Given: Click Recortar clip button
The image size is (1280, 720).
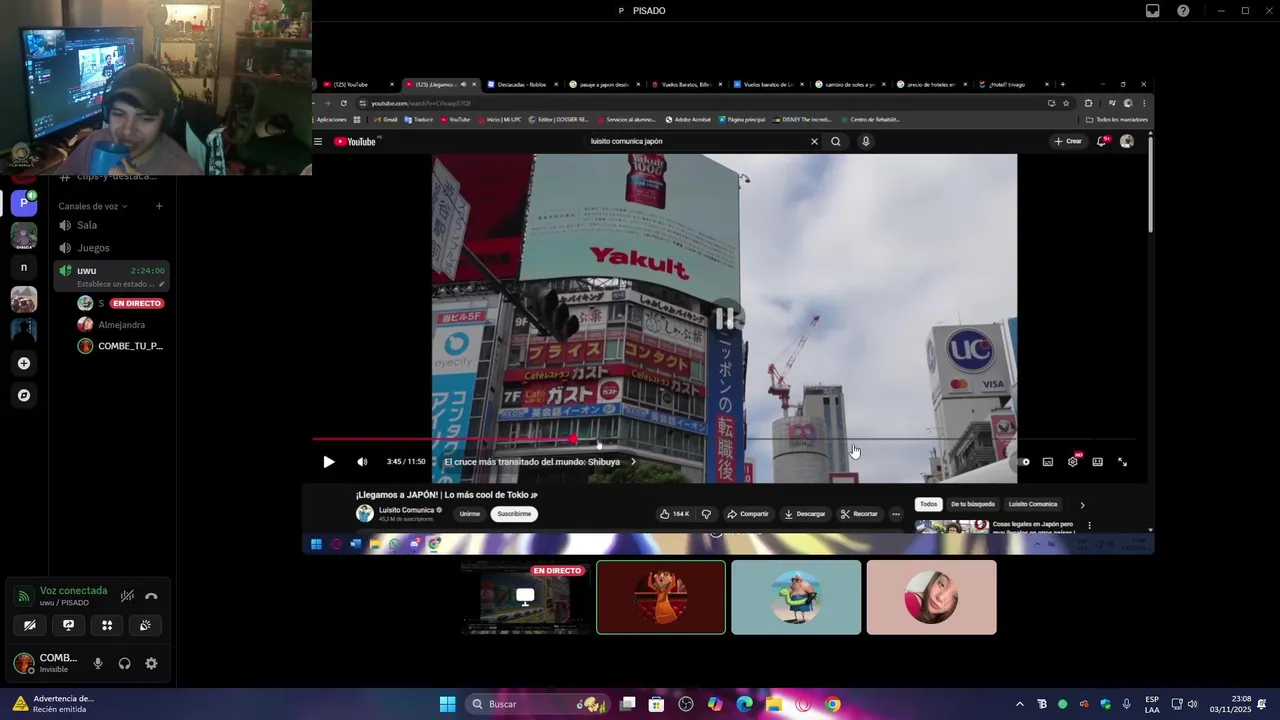Looking at the screenshot, I should [859, 514].
